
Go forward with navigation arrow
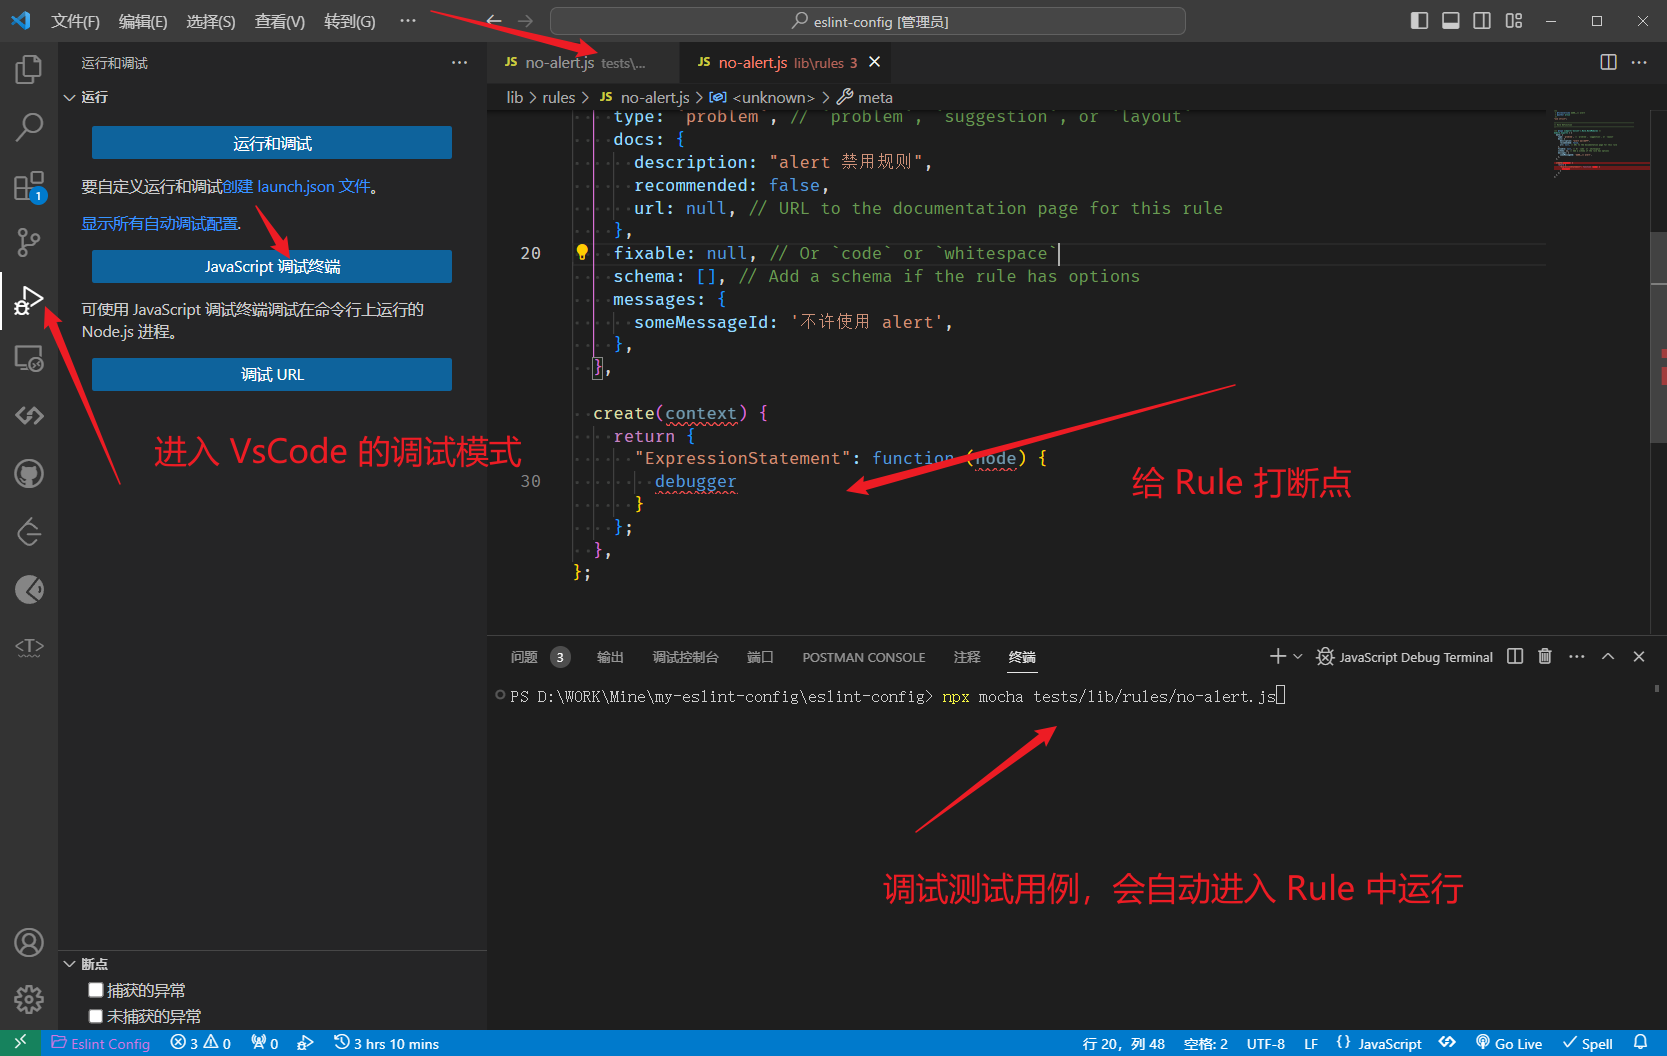click(x=526, y=21)
